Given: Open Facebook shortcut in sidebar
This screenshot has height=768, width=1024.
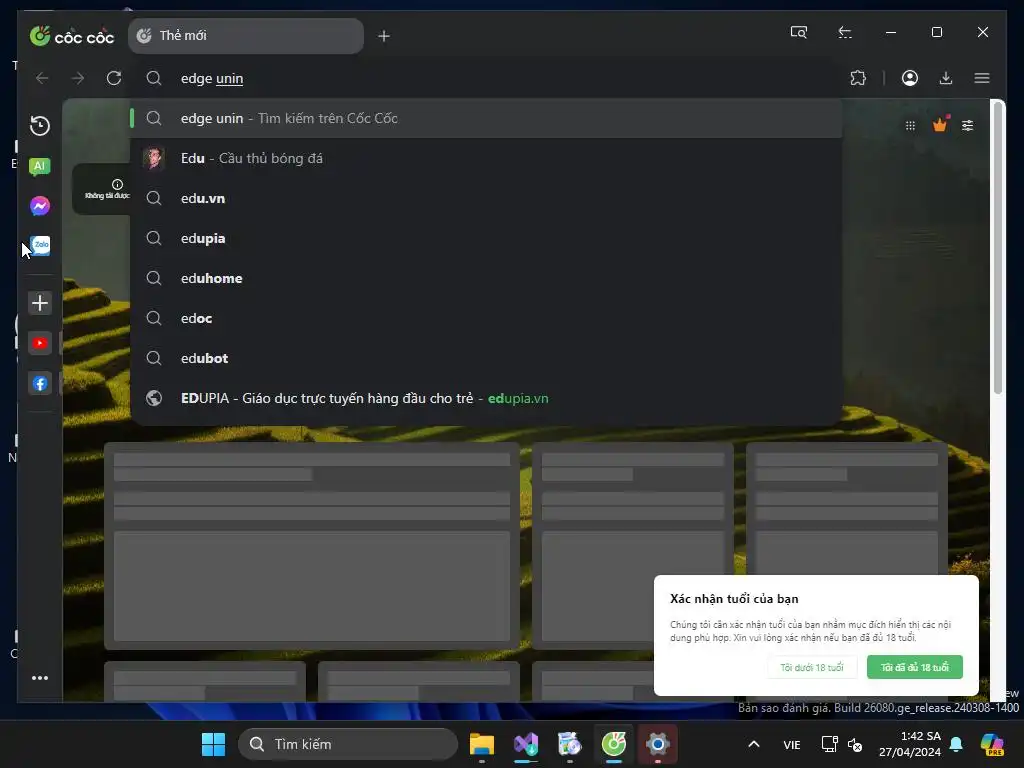Looking at the screenshot, I should click(x=40, y=383).
